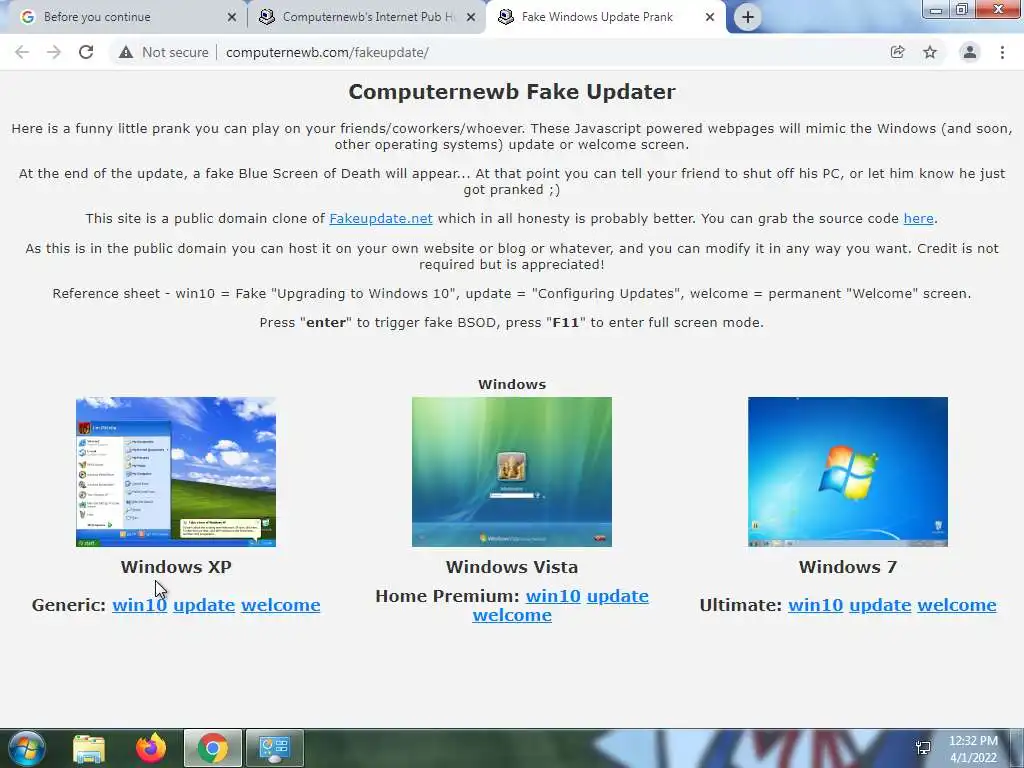The height and width of the screenshot is (768, 1024).
Task: Open the taskbar clock and date
Action: (x=973, y=749)
